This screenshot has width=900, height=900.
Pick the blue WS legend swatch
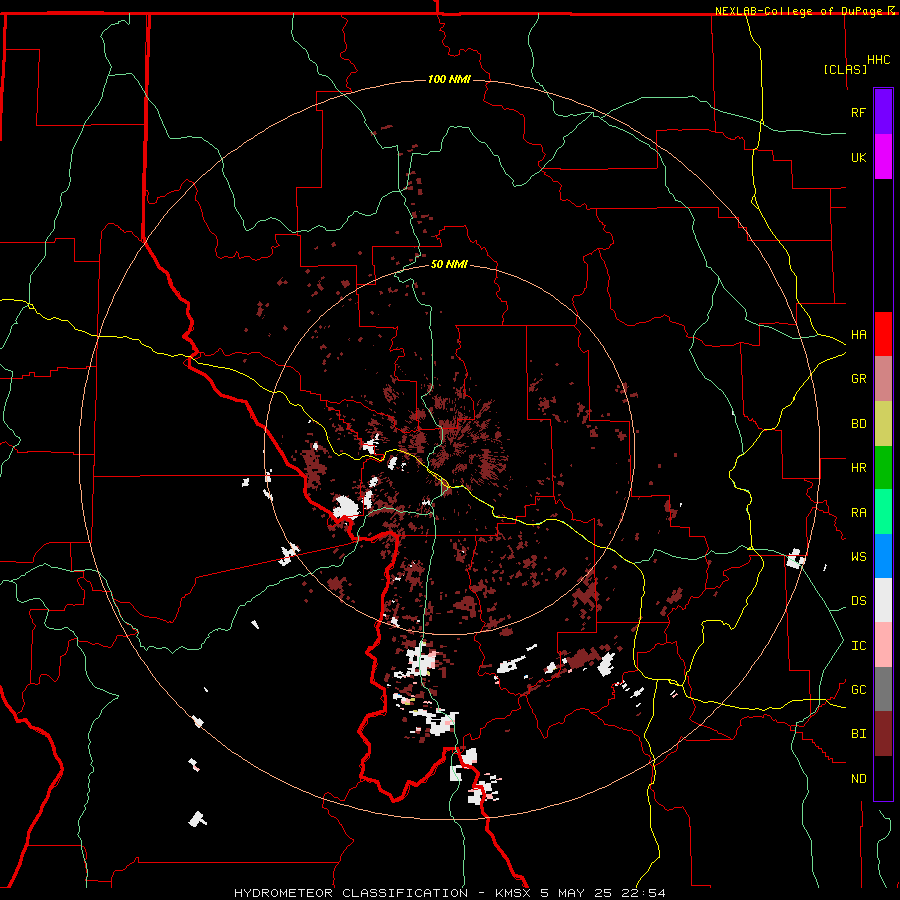click(883, 556)
